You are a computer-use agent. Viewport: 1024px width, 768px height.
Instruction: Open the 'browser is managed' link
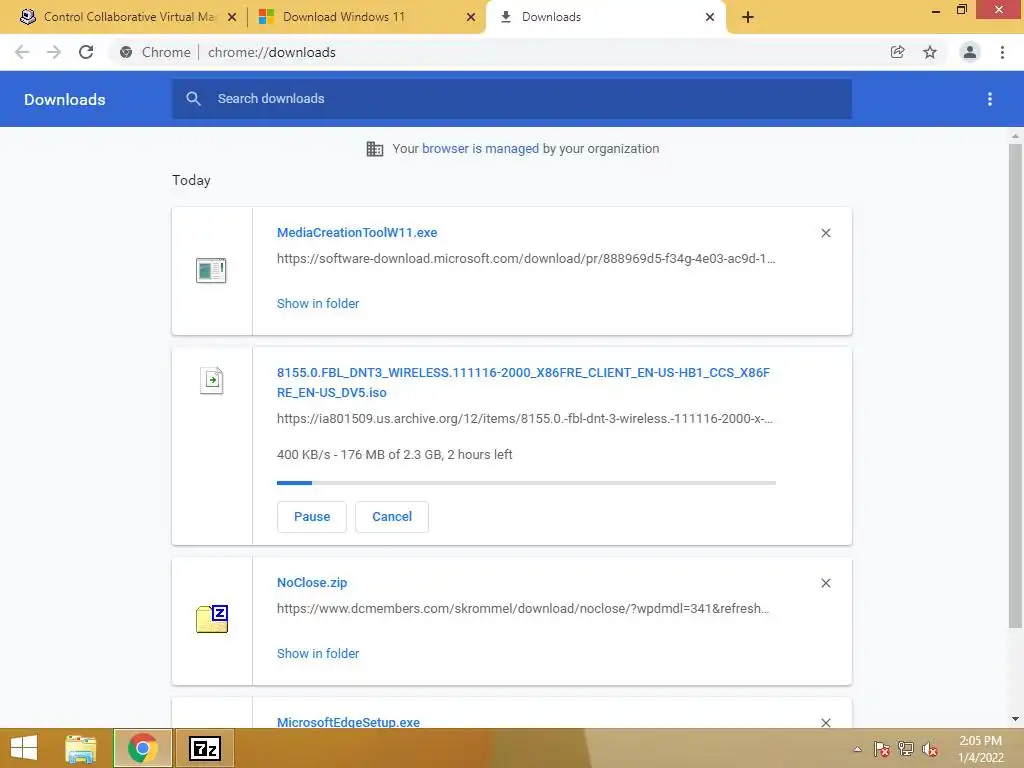point(480,149)
